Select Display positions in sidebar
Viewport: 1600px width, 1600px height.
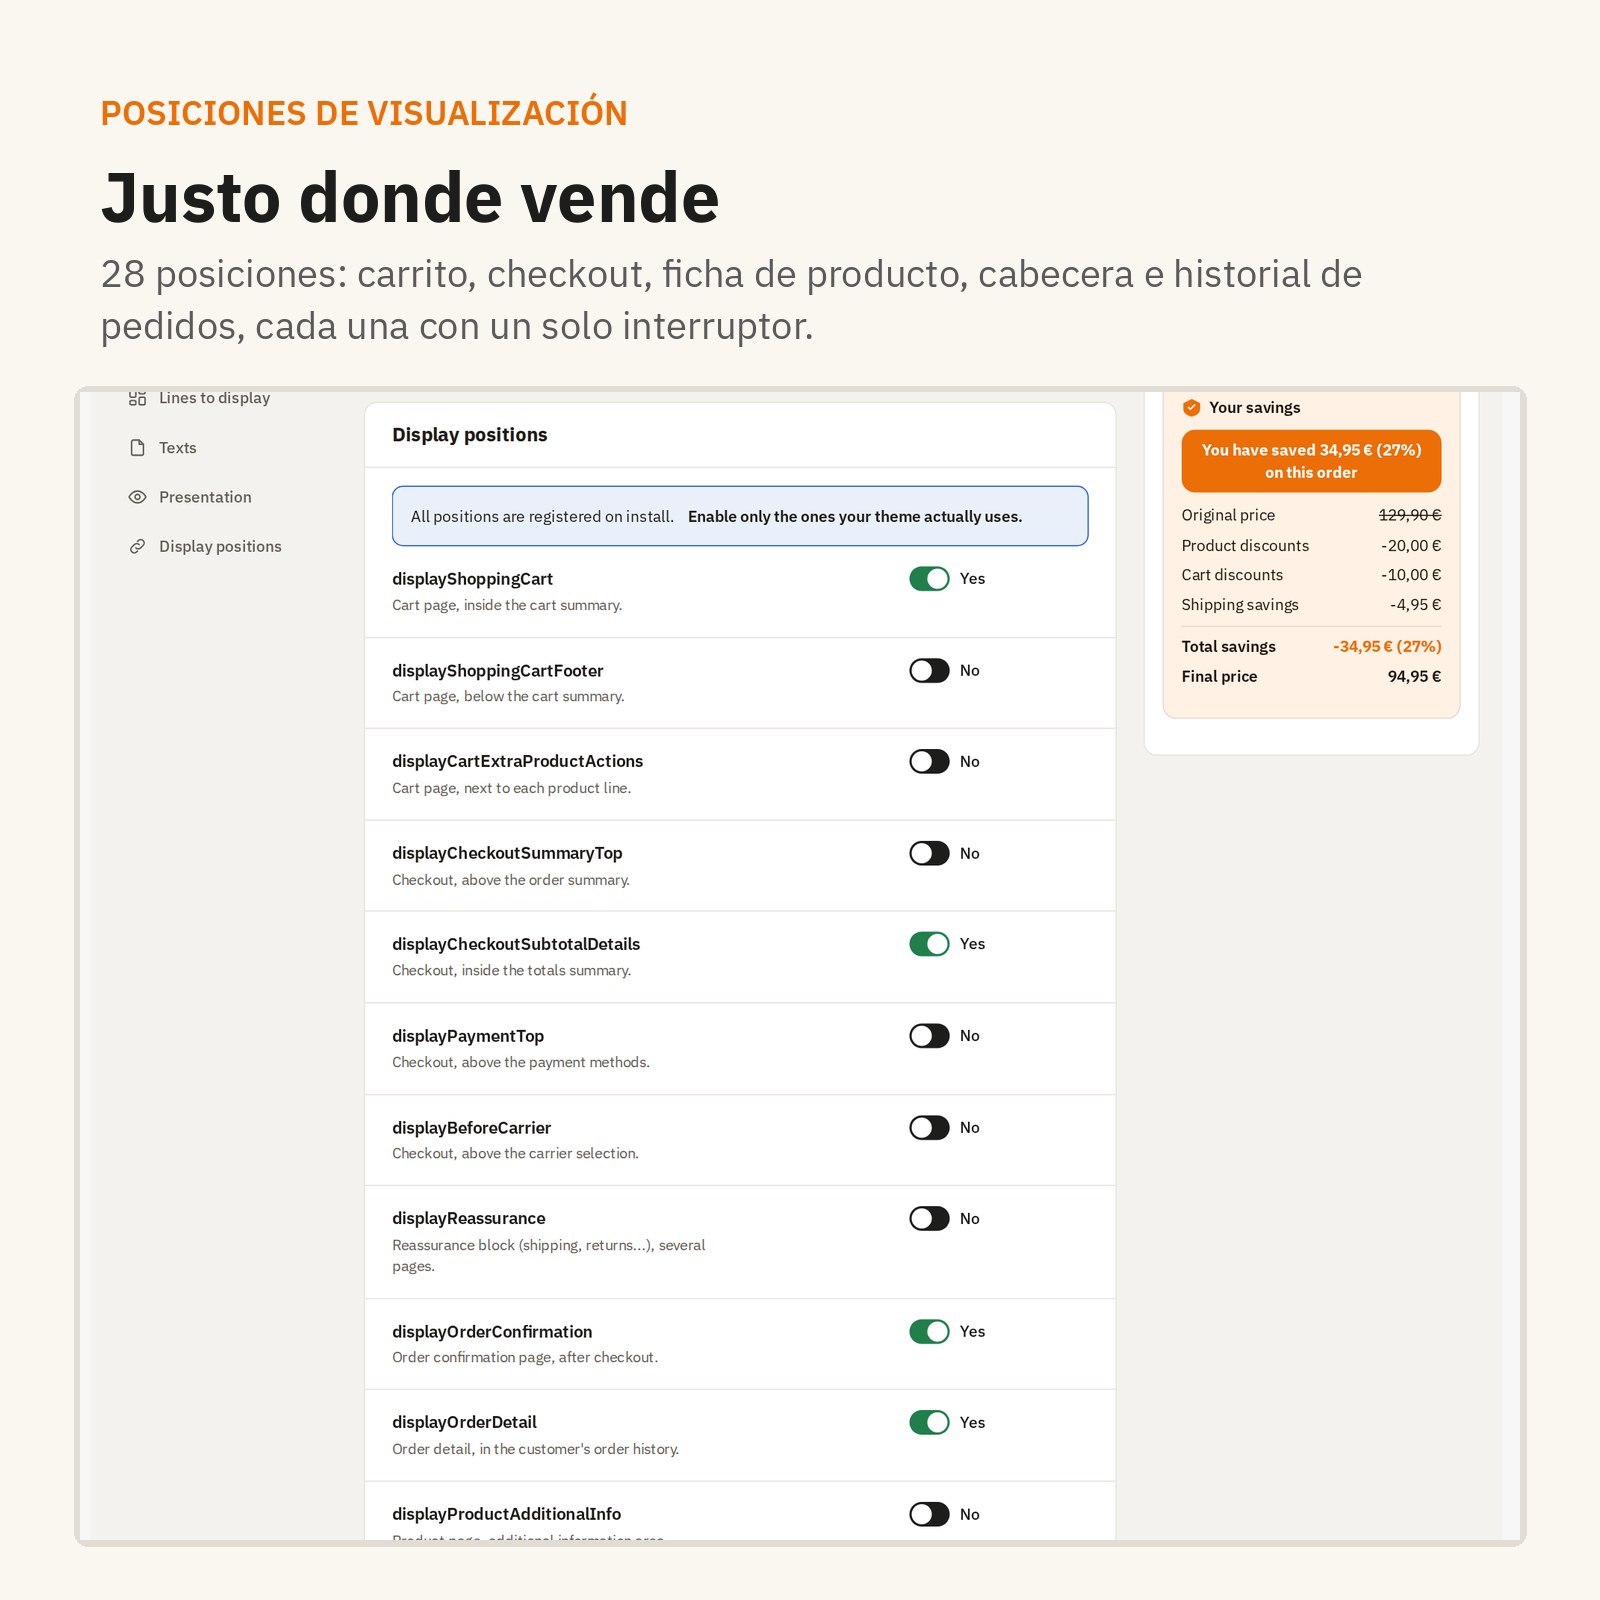click(x=220, y=546)
